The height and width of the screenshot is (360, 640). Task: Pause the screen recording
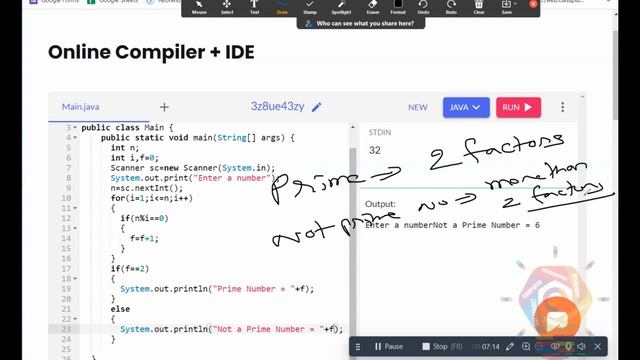pyautogui.click(x=389, y=347)
